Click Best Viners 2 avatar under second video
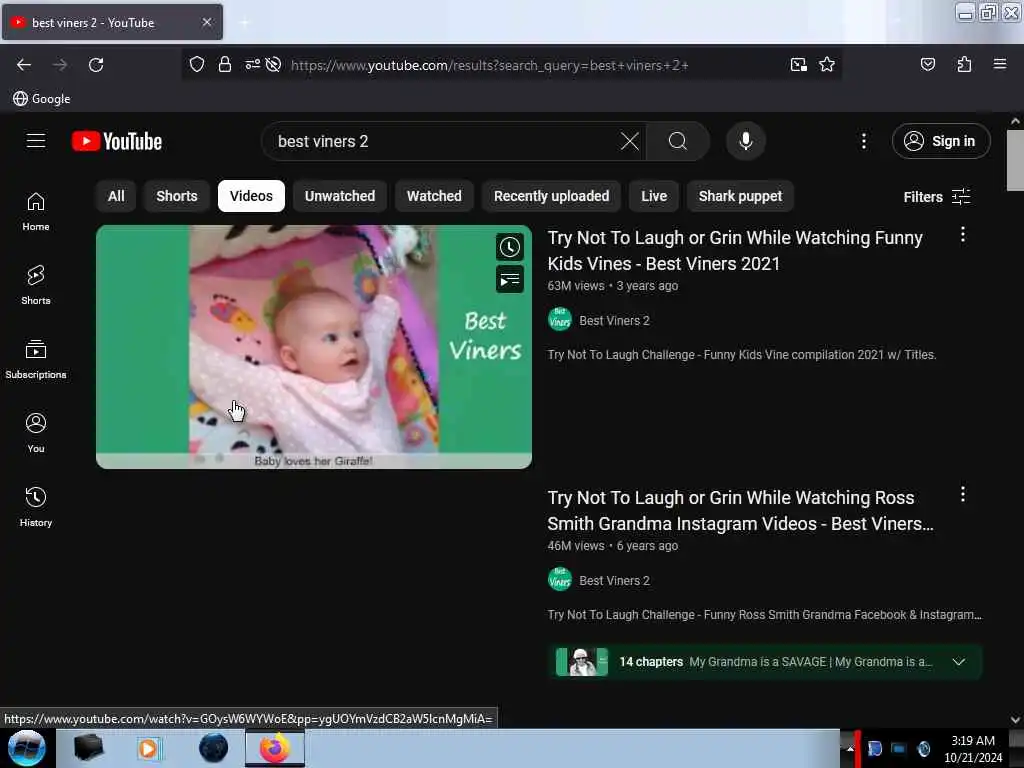Image resolution: width=1024 pixels, height=768 pixels. [x=560, y=579]
